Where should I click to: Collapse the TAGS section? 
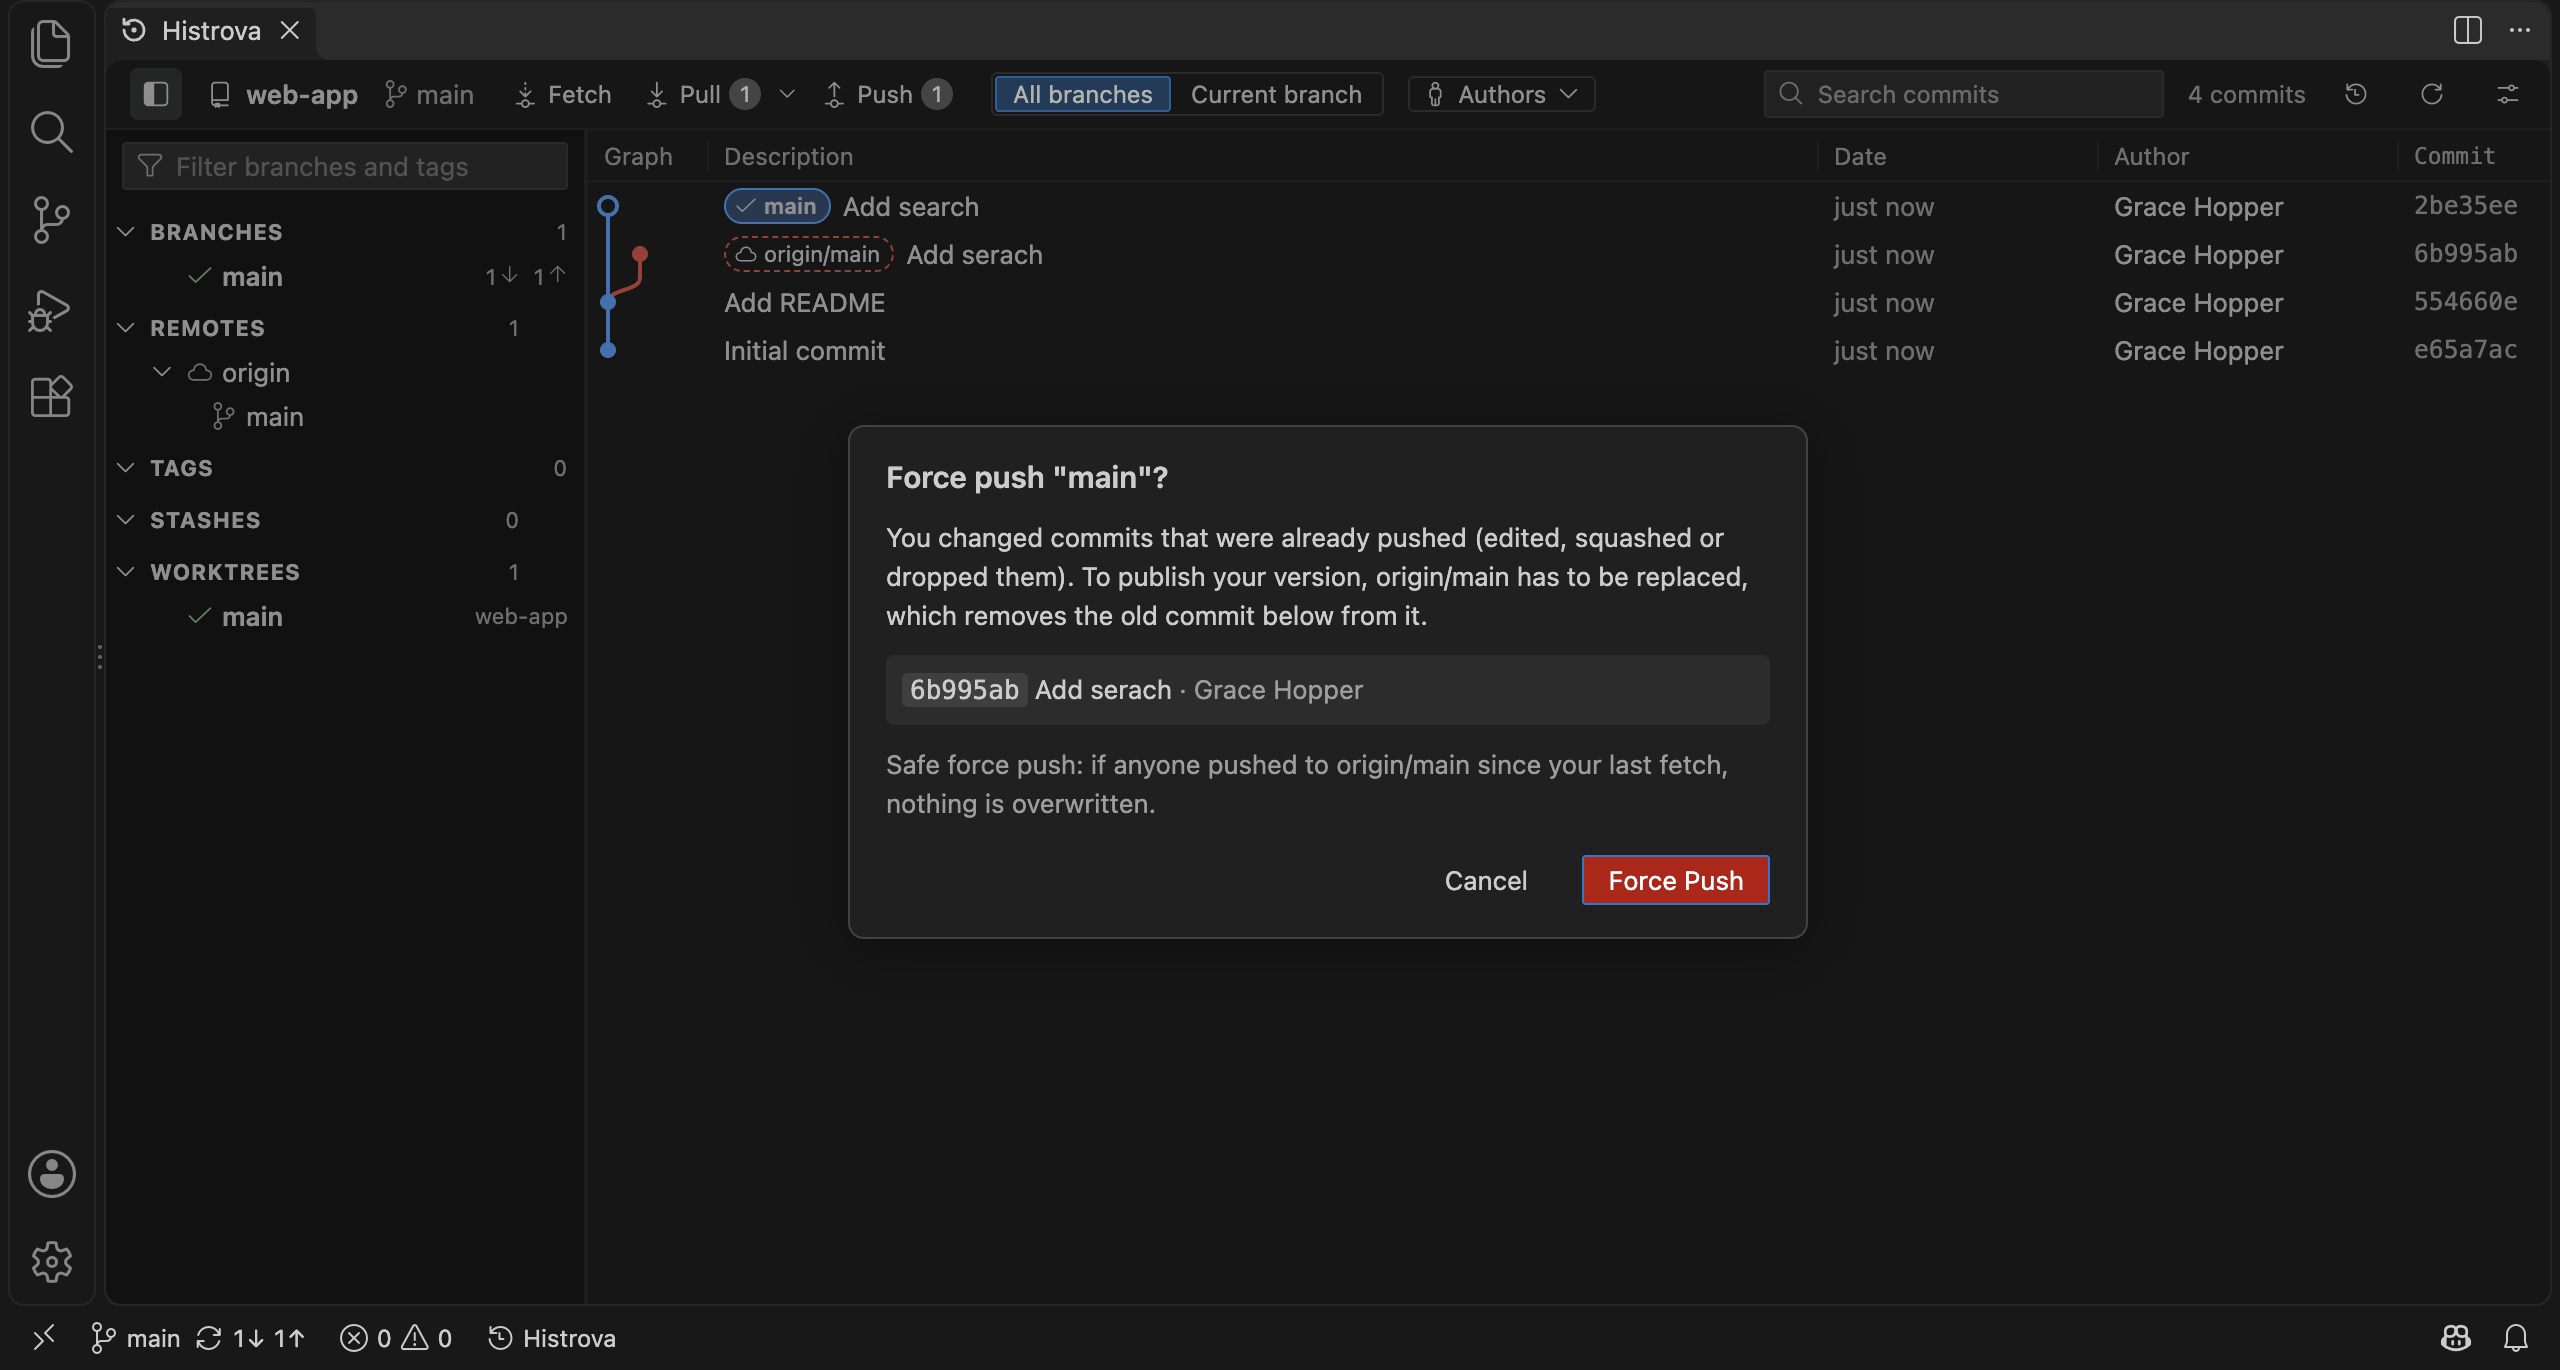126,468
